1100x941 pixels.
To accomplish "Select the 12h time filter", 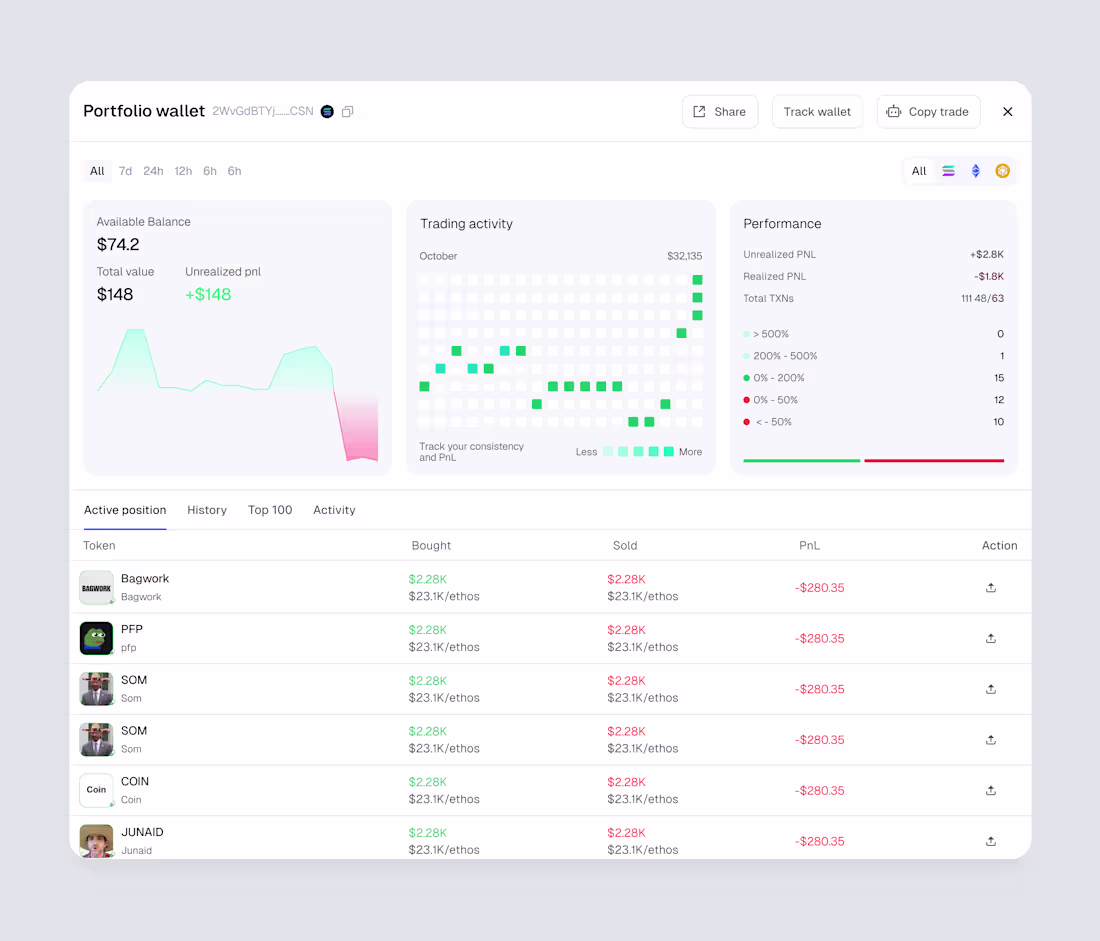I will click(183, 171).
